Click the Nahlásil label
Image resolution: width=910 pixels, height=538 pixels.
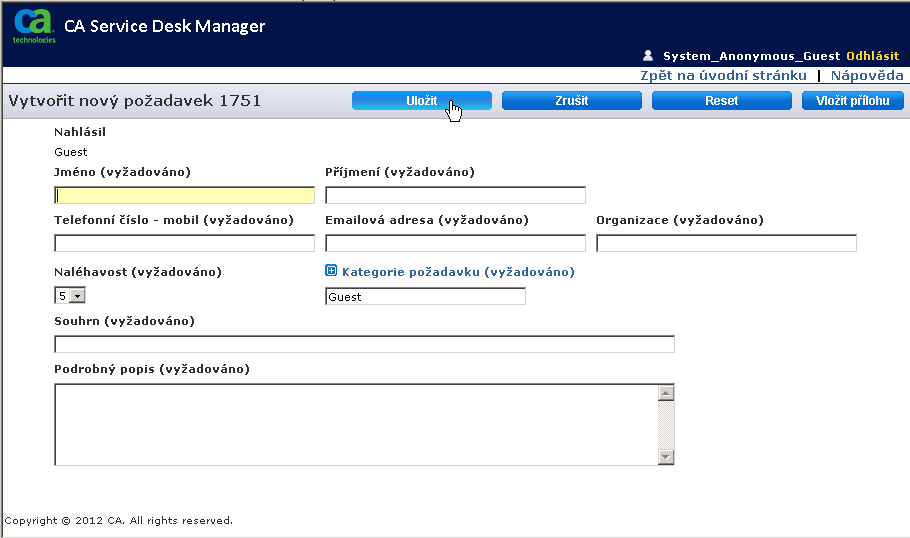click(80, 132)
